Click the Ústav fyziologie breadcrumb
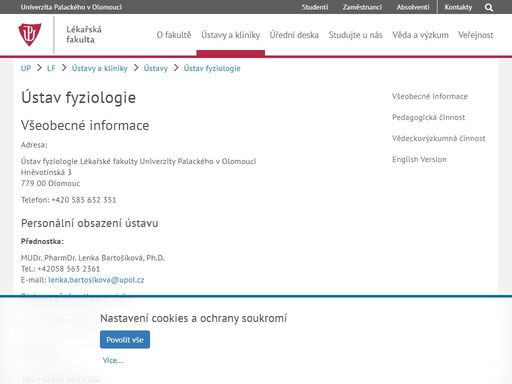This screenshot has width=512, height=384. (212, 68)
